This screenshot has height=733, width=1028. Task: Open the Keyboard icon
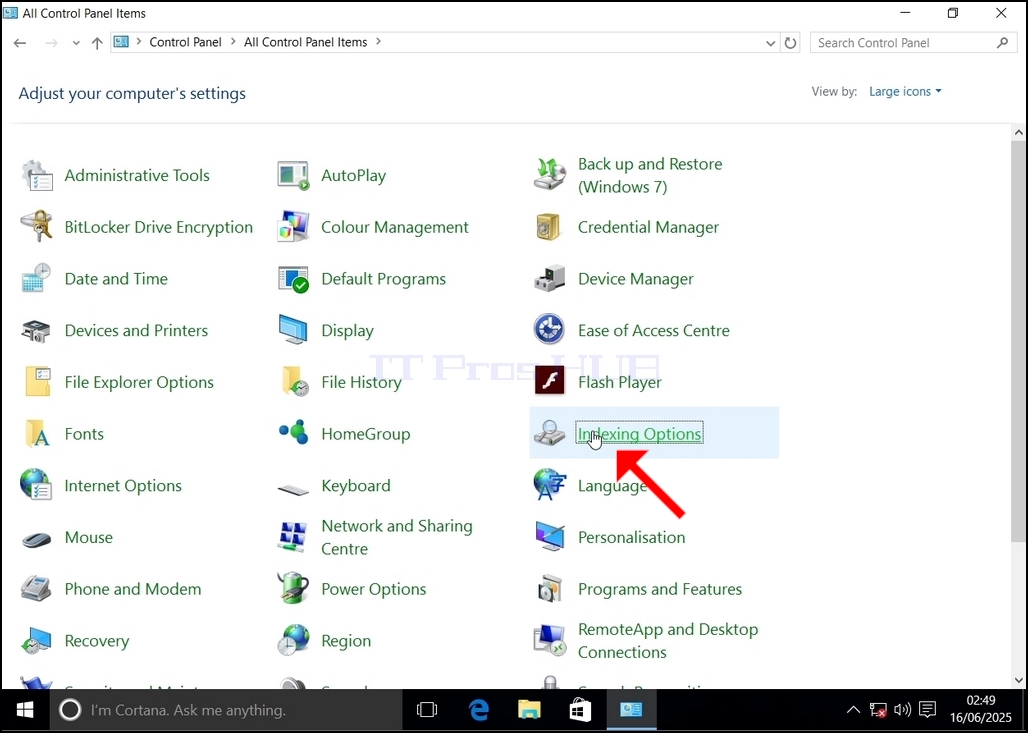[x=293, y=489]
